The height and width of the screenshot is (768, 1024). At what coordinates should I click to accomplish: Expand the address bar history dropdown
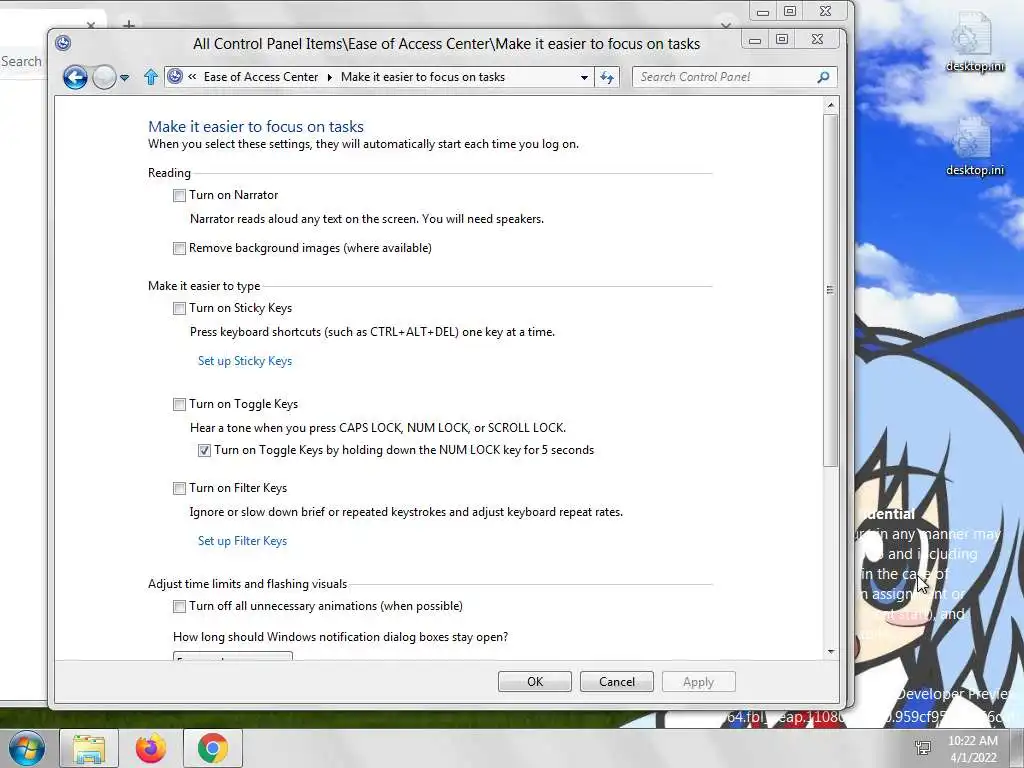click(x=584, y=77)
